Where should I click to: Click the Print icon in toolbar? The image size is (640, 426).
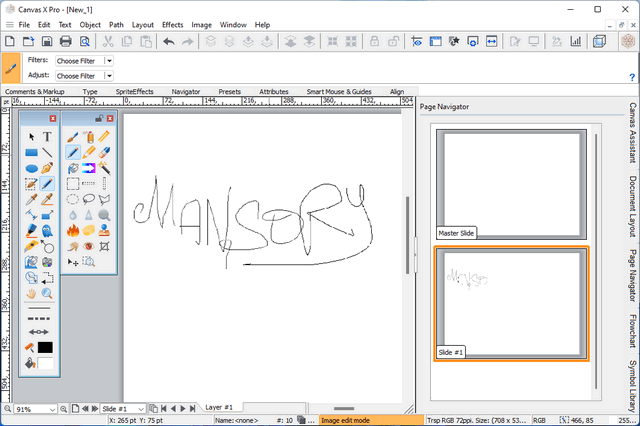click(65, 42)
